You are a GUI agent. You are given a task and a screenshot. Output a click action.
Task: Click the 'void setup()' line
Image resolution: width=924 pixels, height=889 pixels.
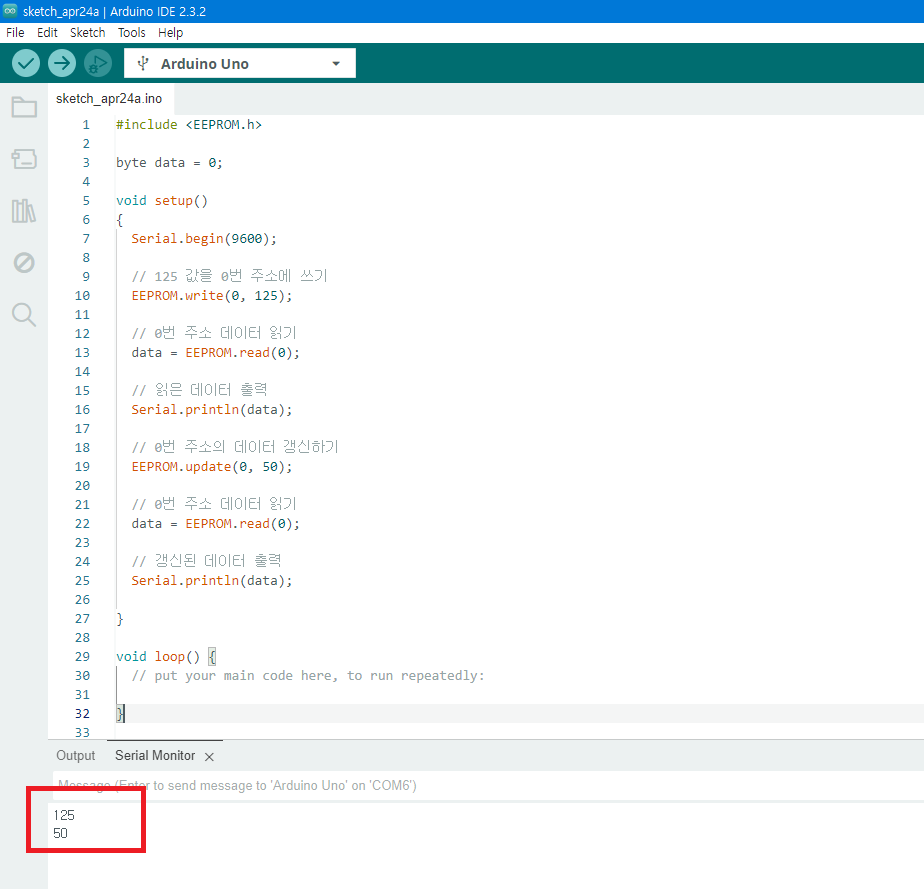point(161,200)
